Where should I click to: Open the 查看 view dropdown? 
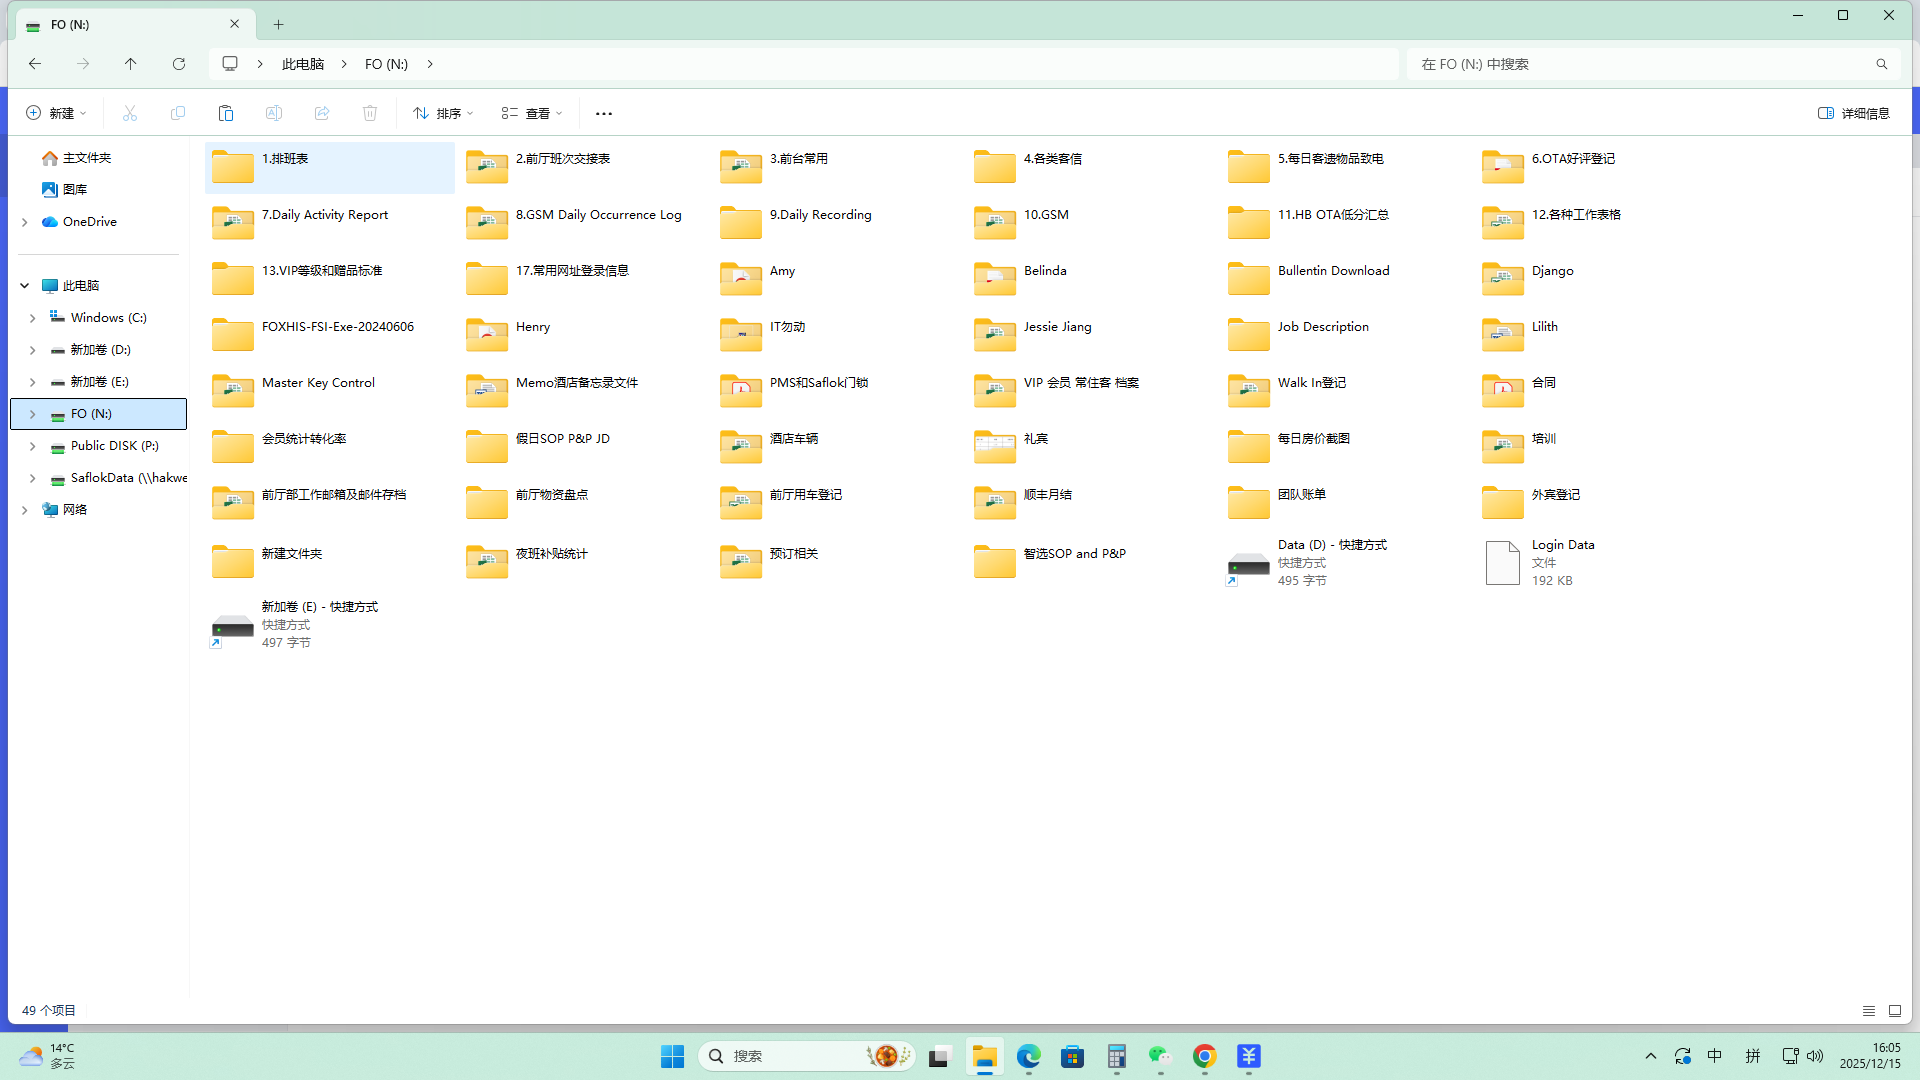click(x=532, y=113)
